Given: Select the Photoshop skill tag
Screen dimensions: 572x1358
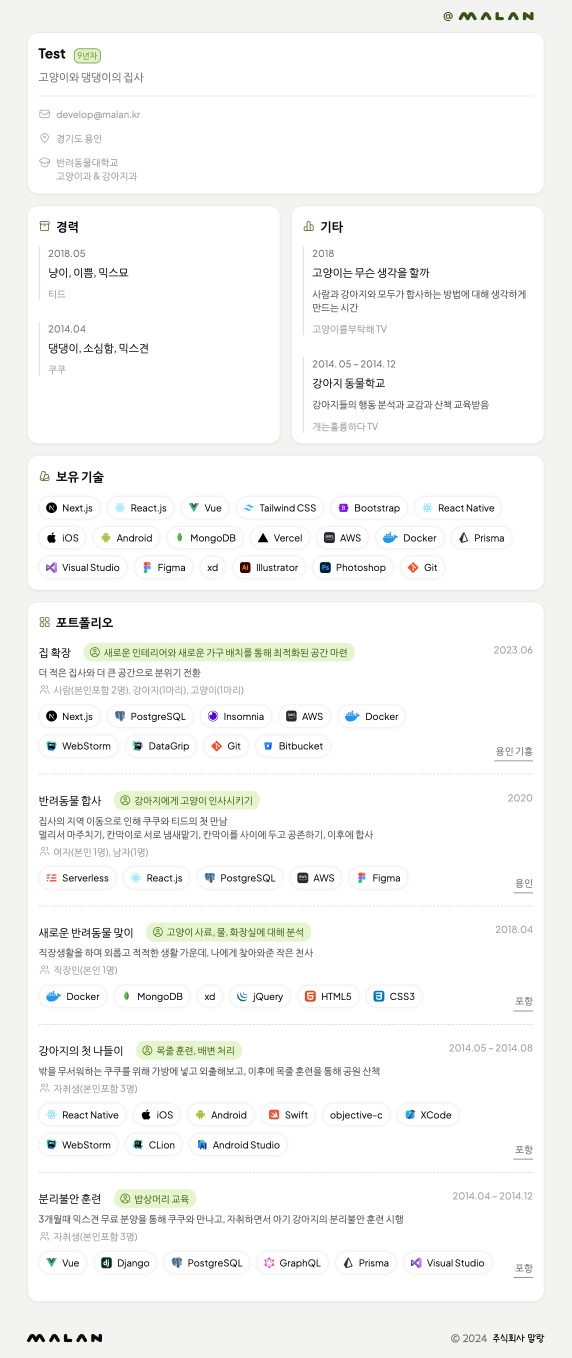Looking at the screenshot, I should (352, 567).
